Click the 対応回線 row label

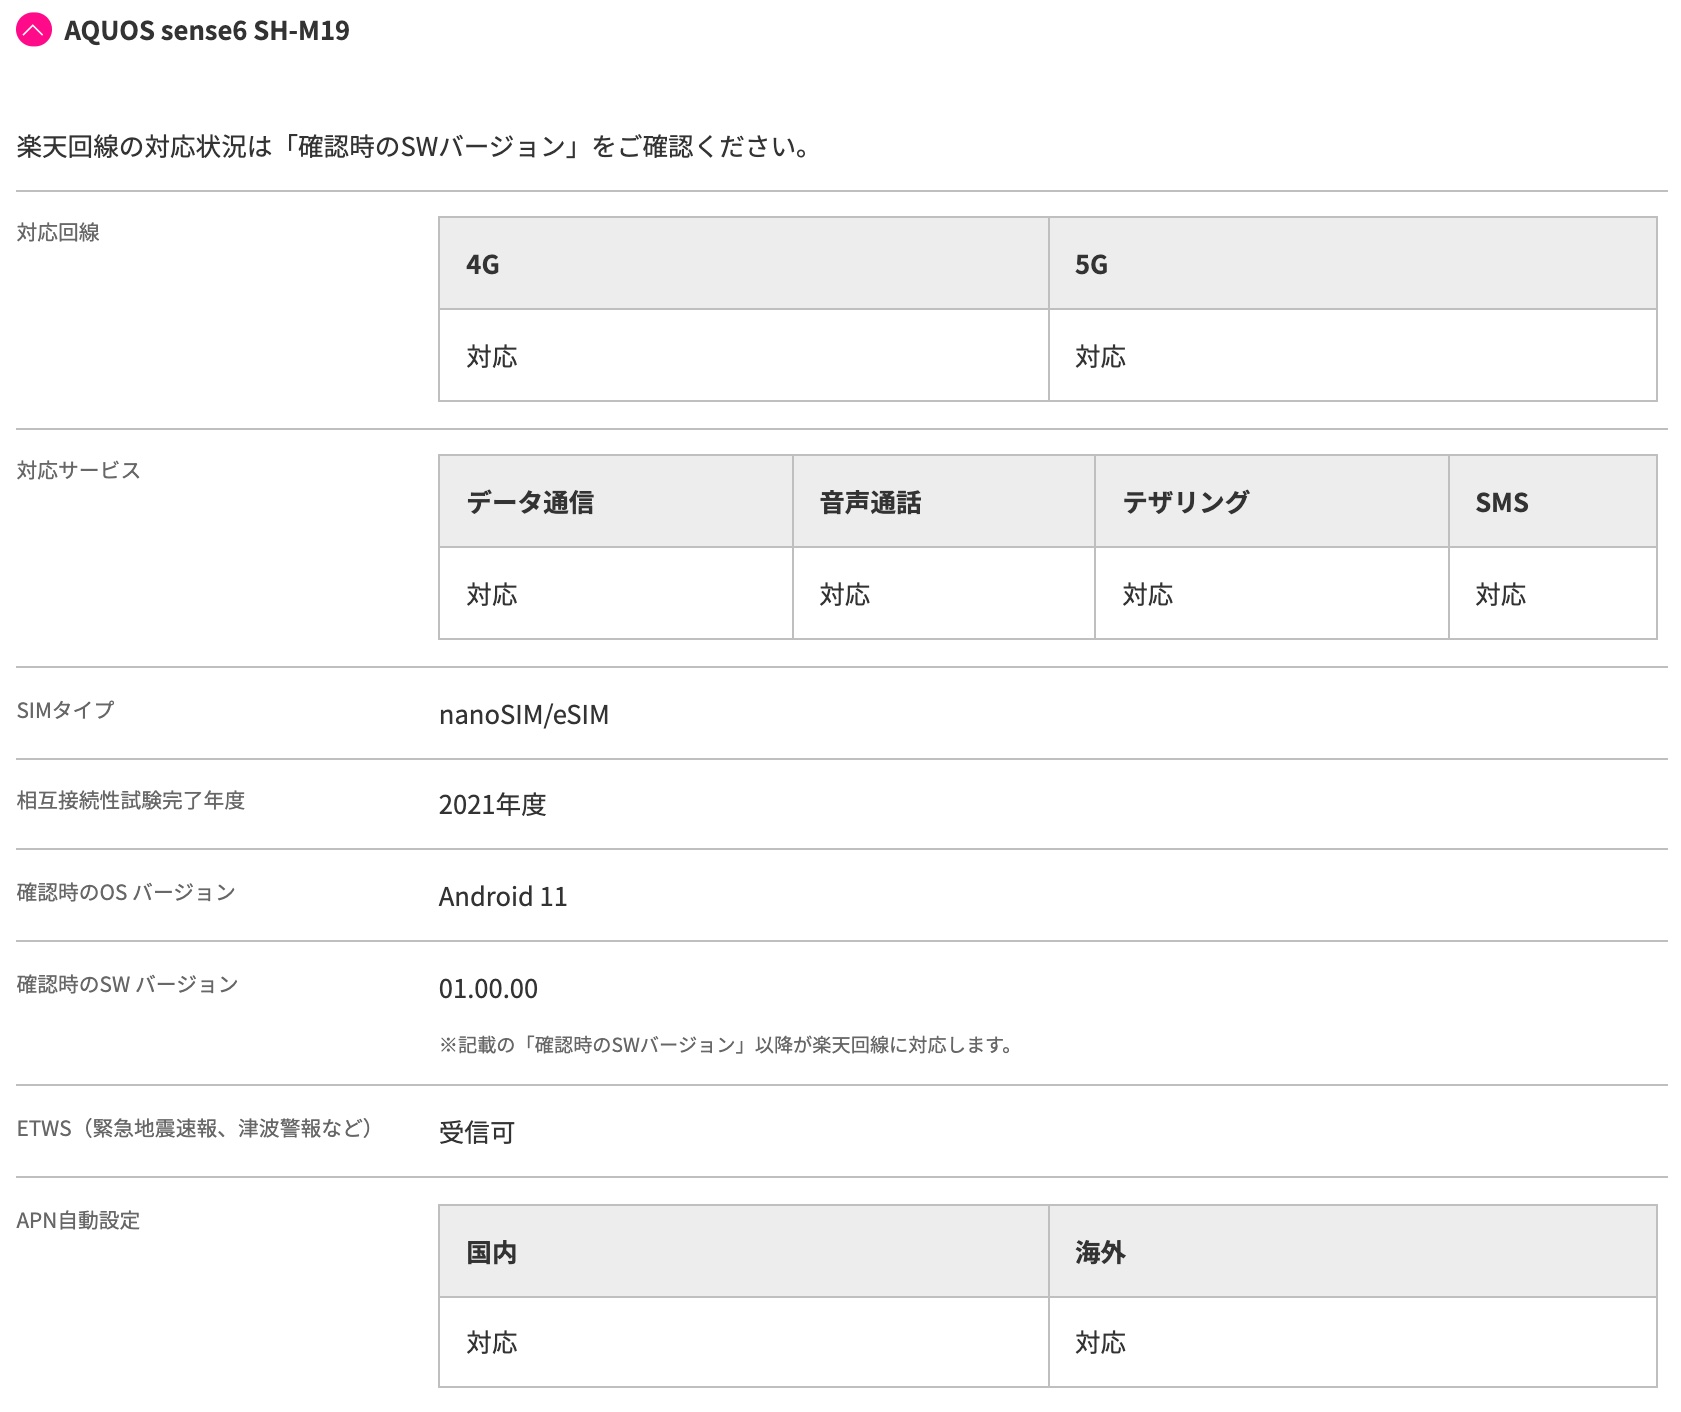pyautogui.click(x=58, y=233)
